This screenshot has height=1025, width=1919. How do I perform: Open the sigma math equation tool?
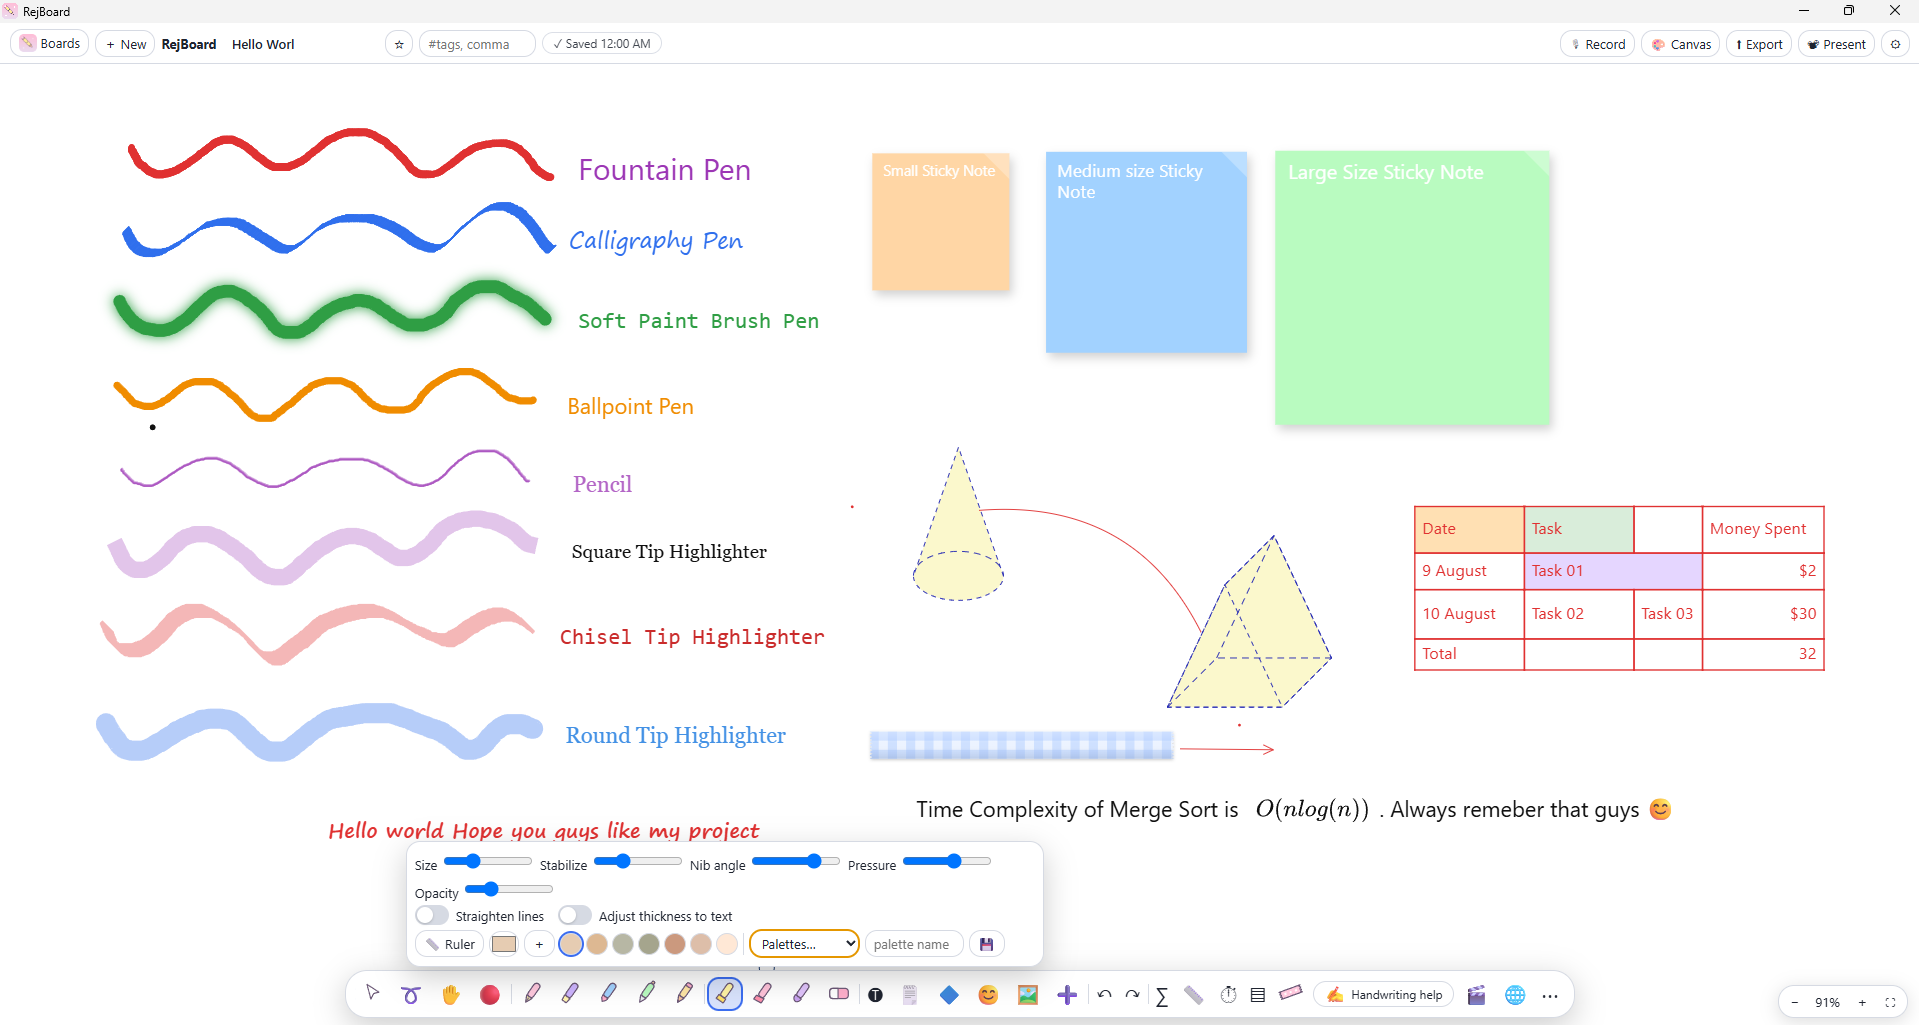(x=1161, y=995)
